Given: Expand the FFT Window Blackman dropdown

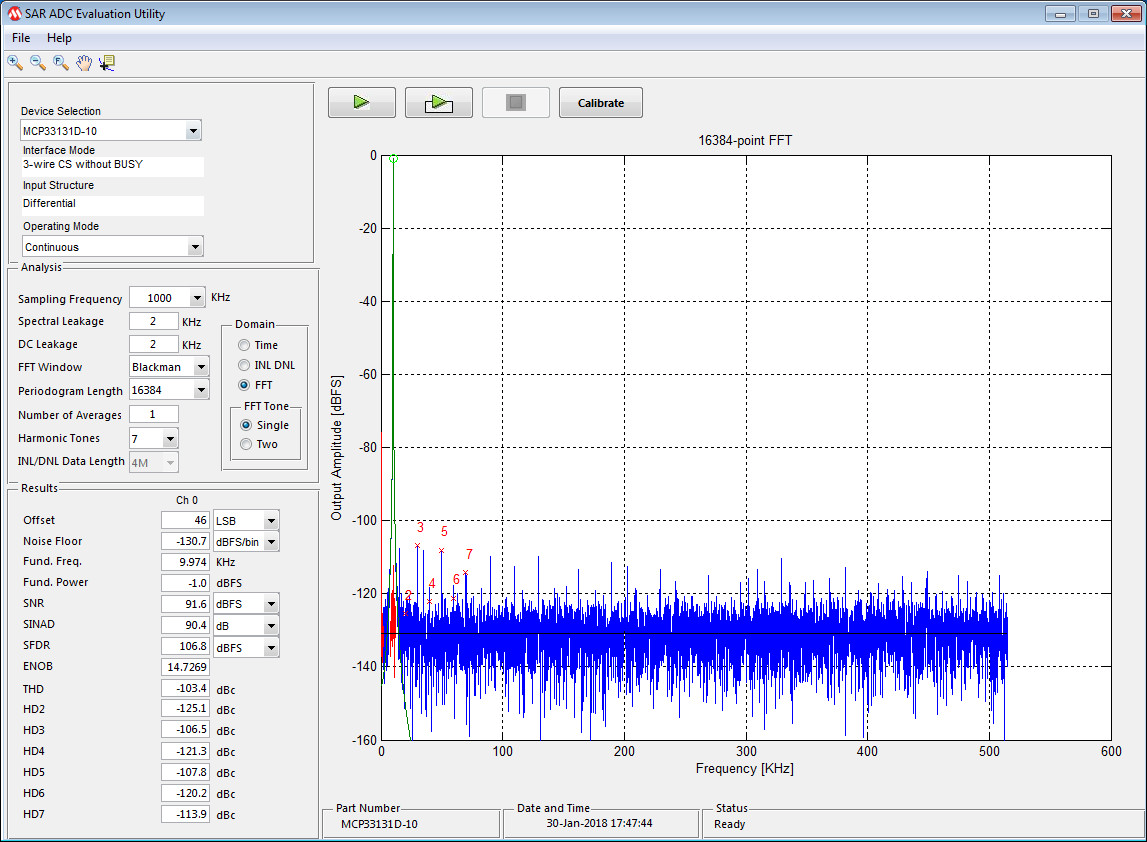Looking at the screenshot, I should click(201, 367).
